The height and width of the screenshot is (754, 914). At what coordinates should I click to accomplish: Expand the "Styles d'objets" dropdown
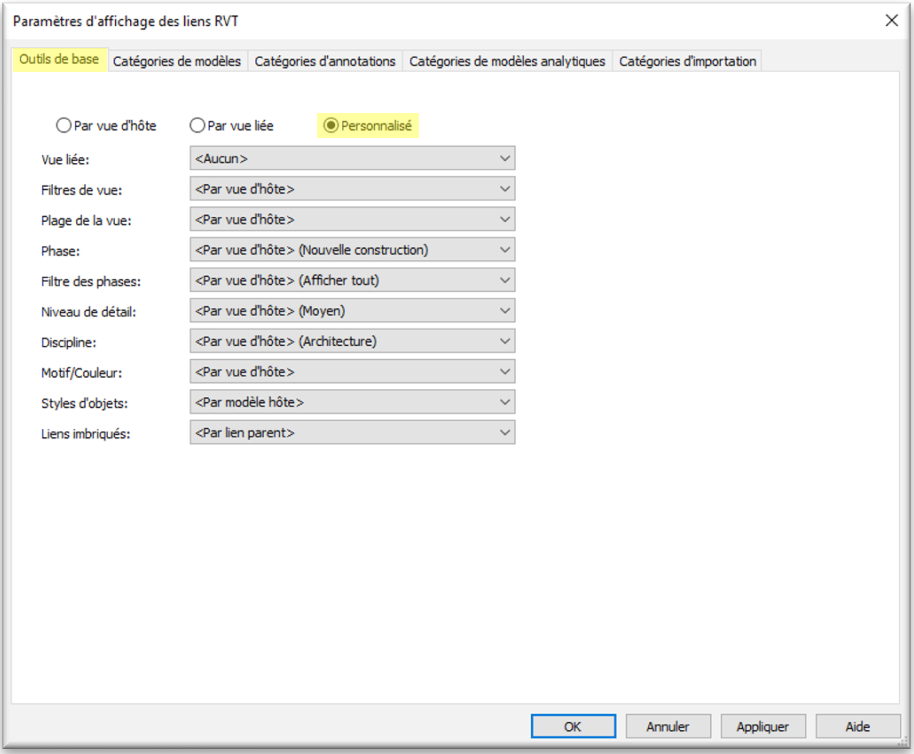[x=352, y=402]
